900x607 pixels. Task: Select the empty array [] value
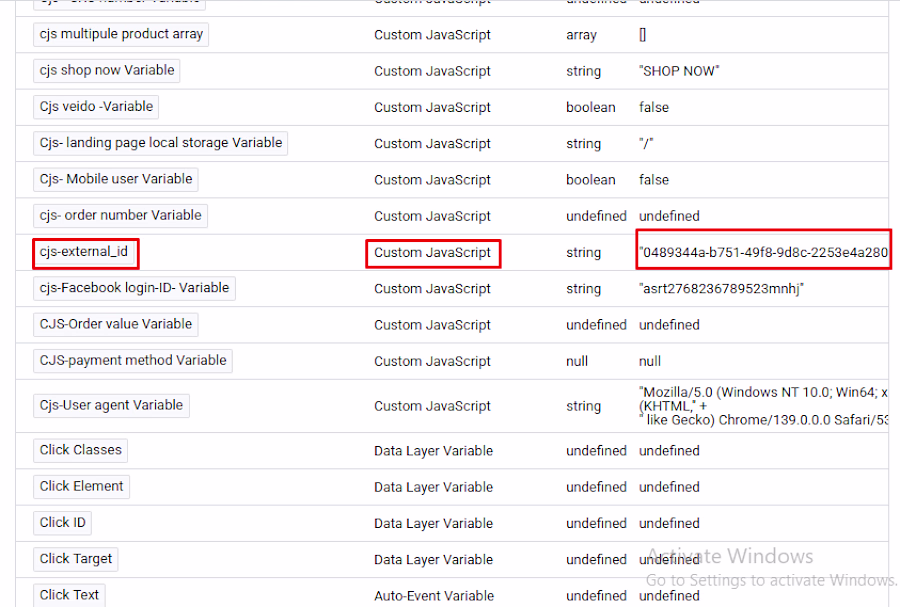[642, 35]
